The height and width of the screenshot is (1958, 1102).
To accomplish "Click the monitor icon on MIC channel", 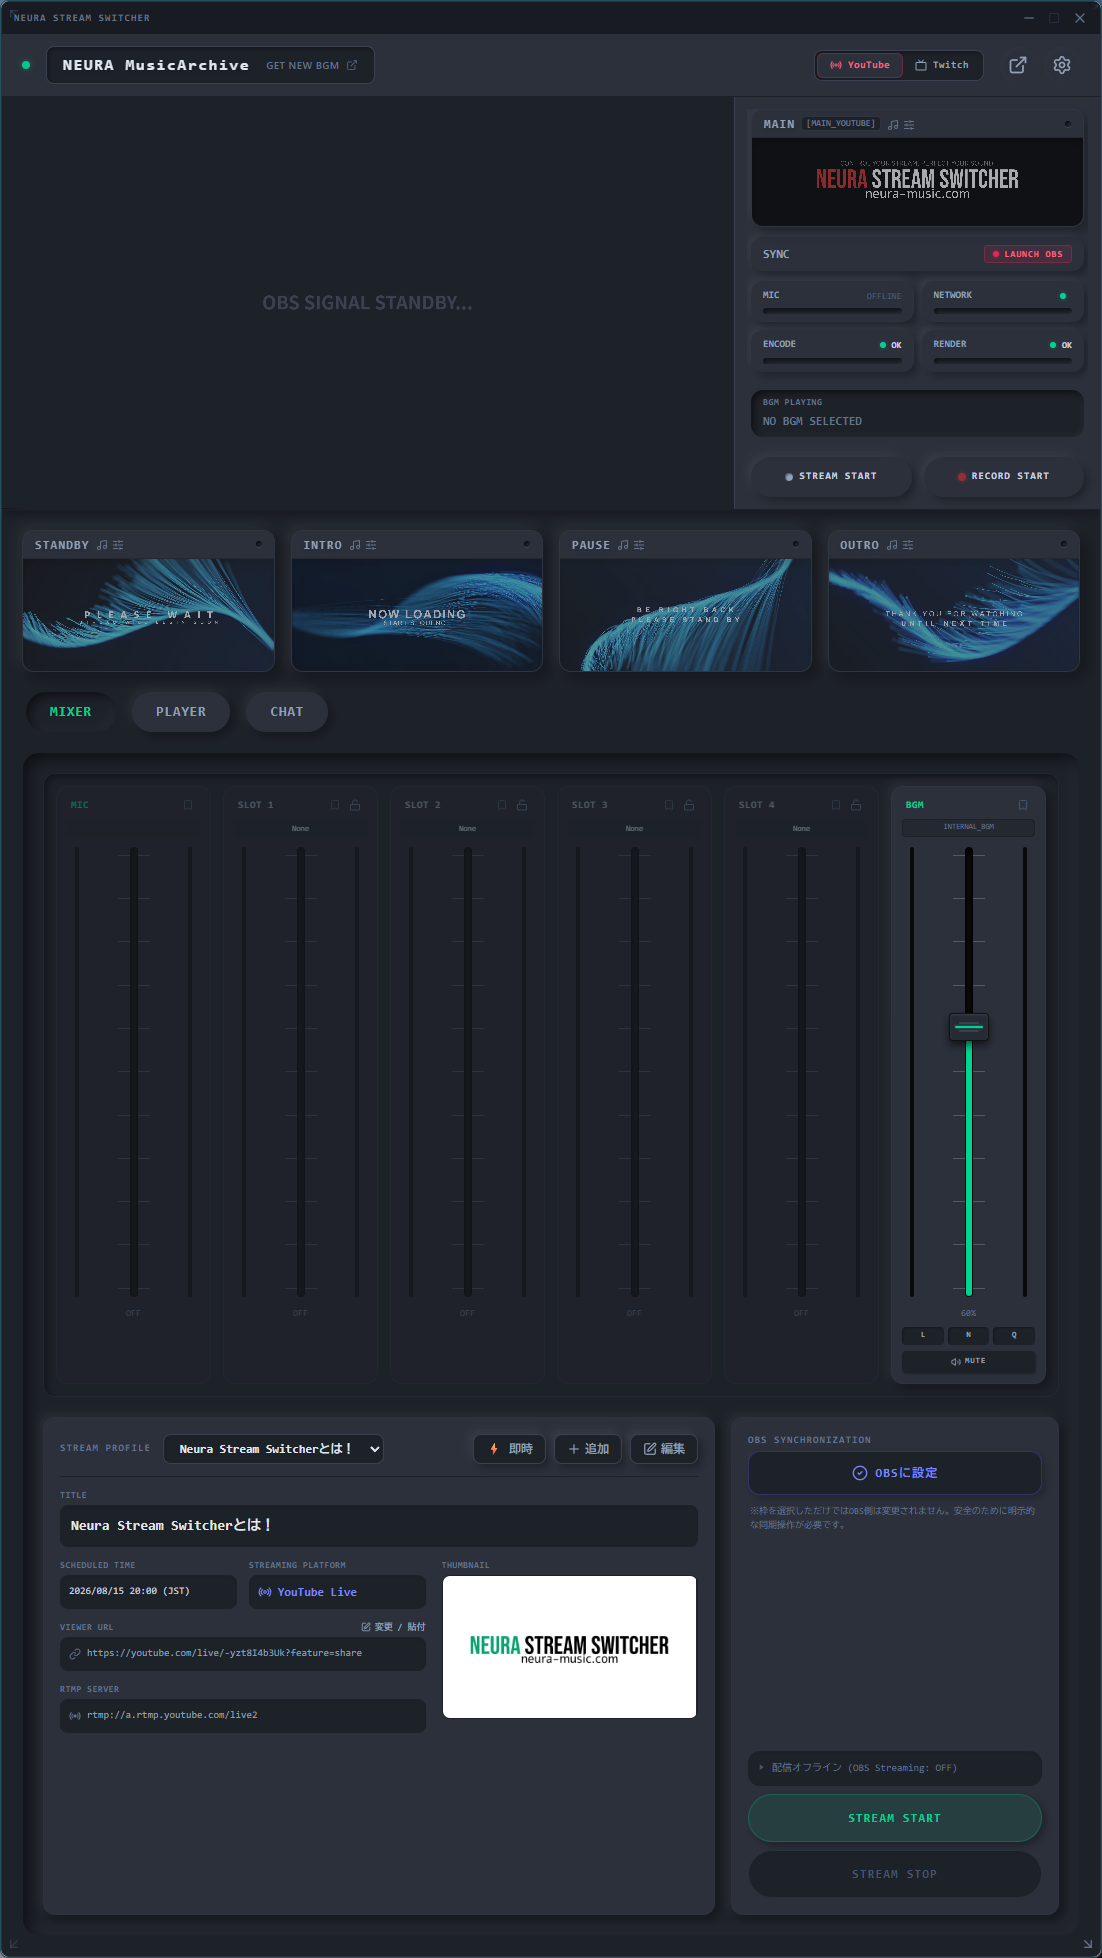I will (188, 805).
